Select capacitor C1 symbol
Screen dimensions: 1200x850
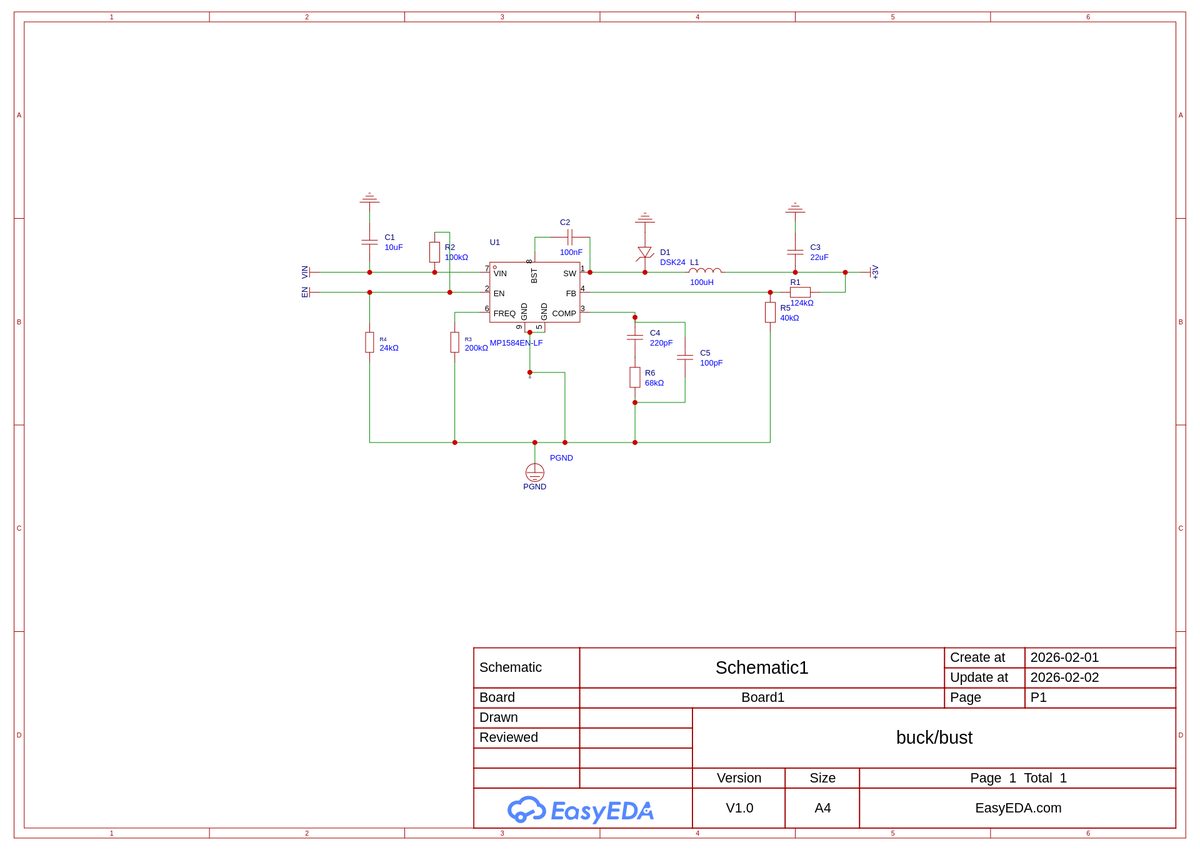pyautogui.click(x=369, y=242)
